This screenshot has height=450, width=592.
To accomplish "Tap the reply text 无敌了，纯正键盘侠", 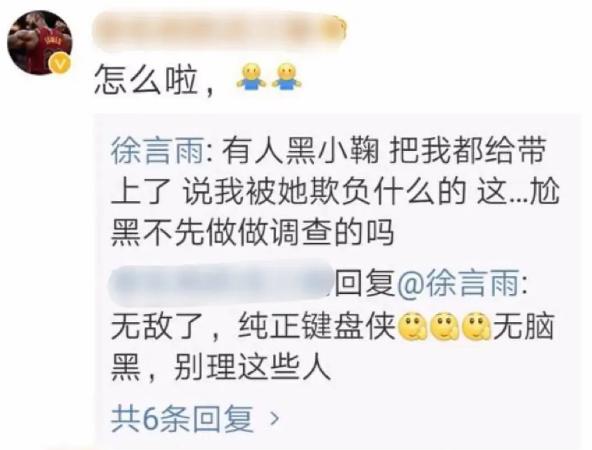I will coord(253,326).
